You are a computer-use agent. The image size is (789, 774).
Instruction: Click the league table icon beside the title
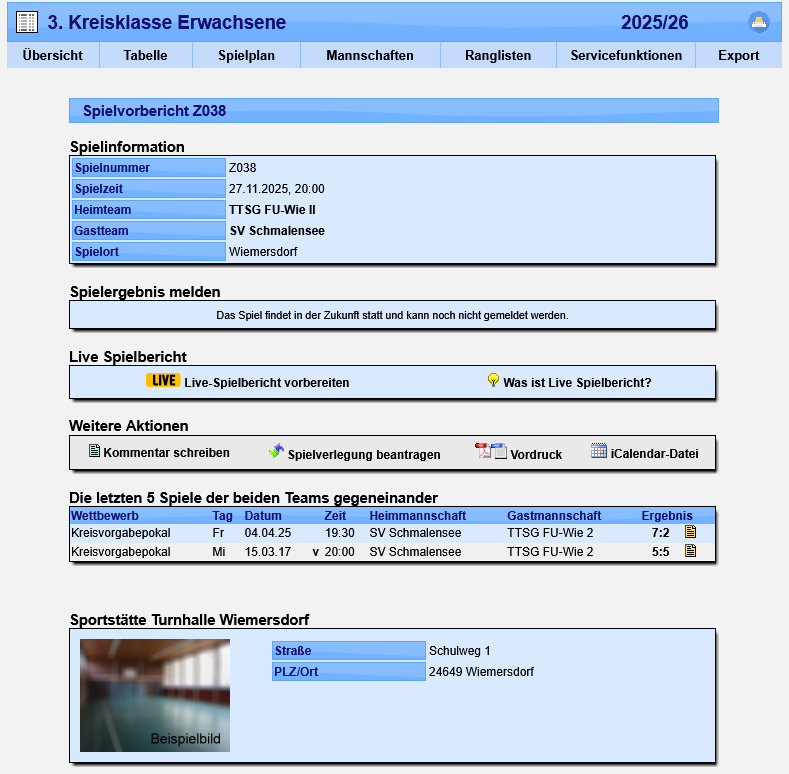pyautogui.click(x=27, y=23)
